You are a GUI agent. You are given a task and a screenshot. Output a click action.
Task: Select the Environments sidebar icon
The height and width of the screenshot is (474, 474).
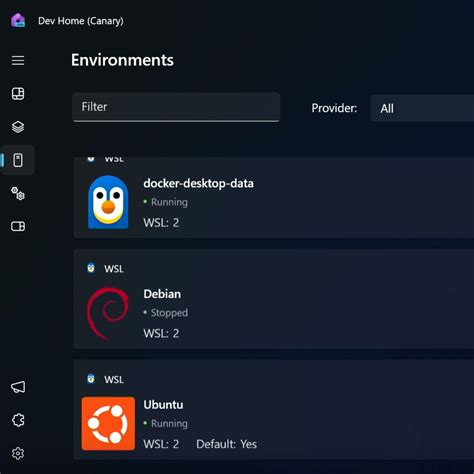click(x=18, y=160)
